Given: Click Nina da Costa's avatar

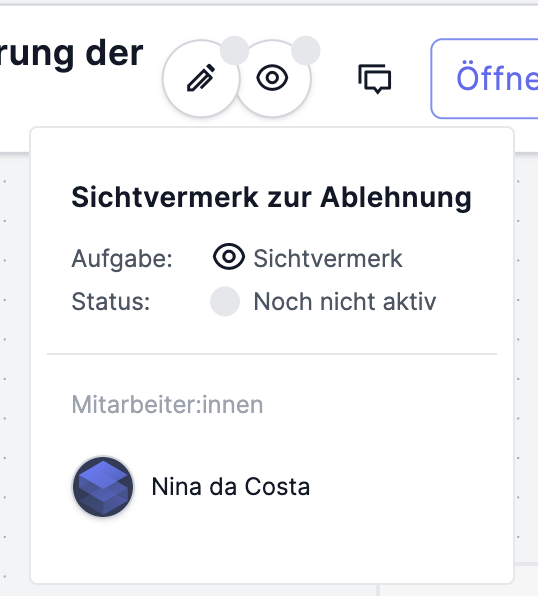Looking at the screenshot, I should pyautogui.click(x=103, y=487).
